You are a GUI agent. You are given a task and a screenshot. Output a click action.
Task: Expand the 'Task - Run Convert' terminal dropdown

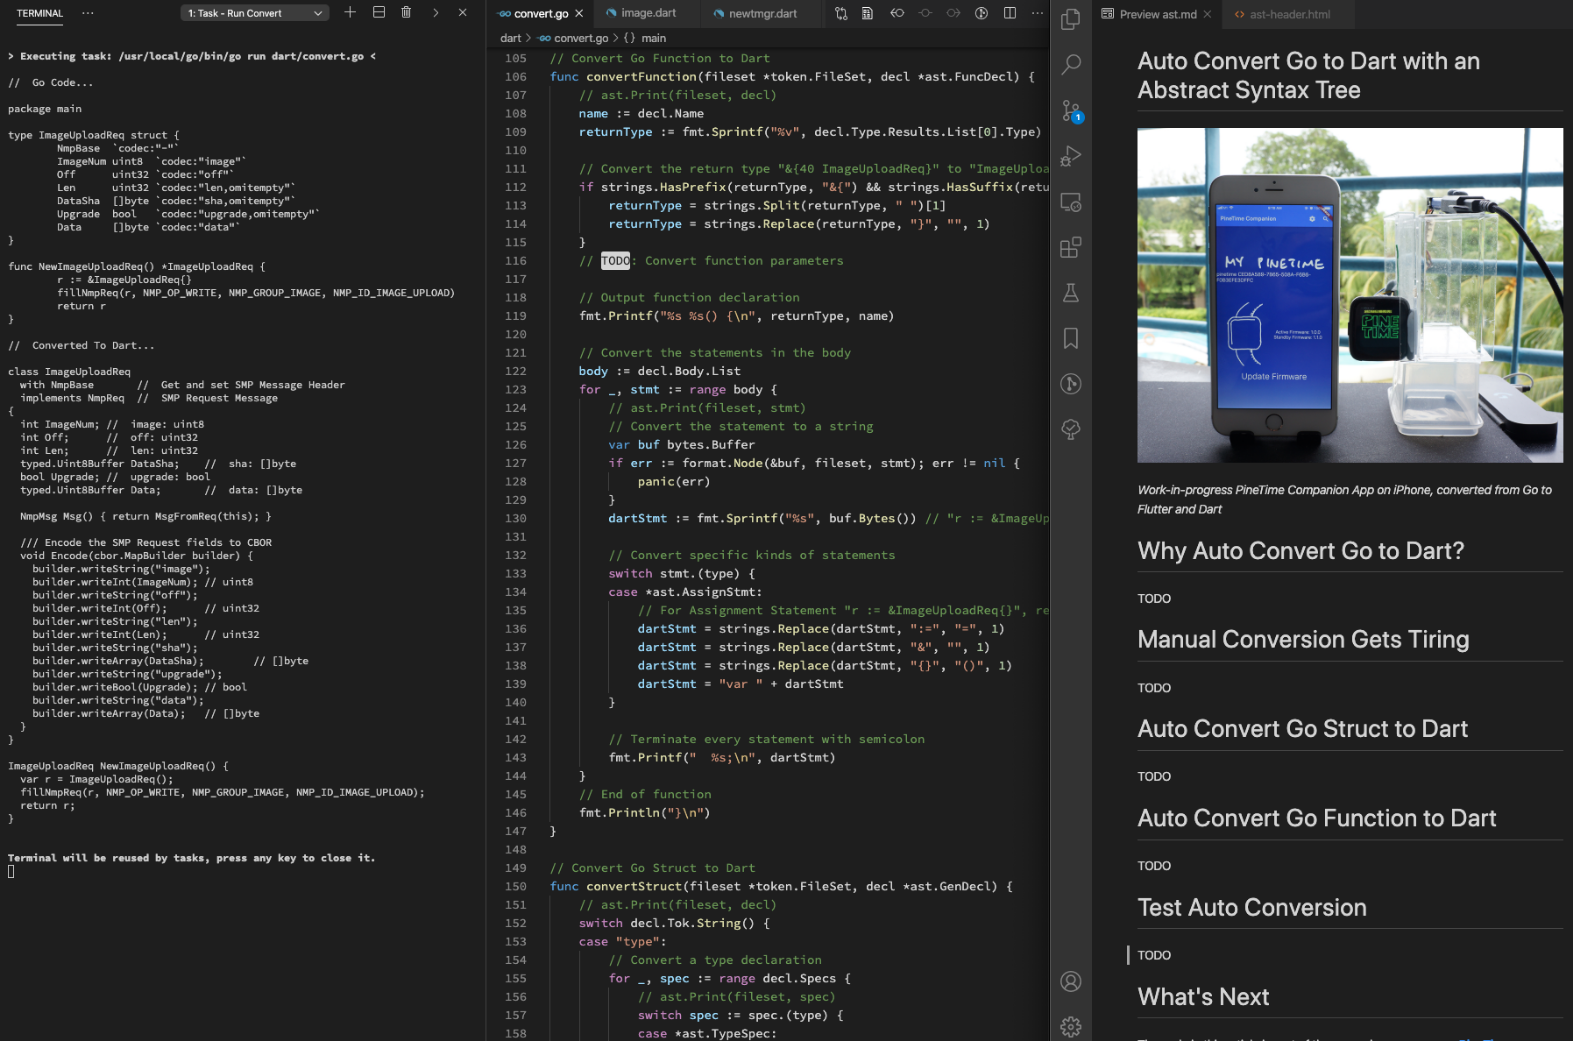254,13
